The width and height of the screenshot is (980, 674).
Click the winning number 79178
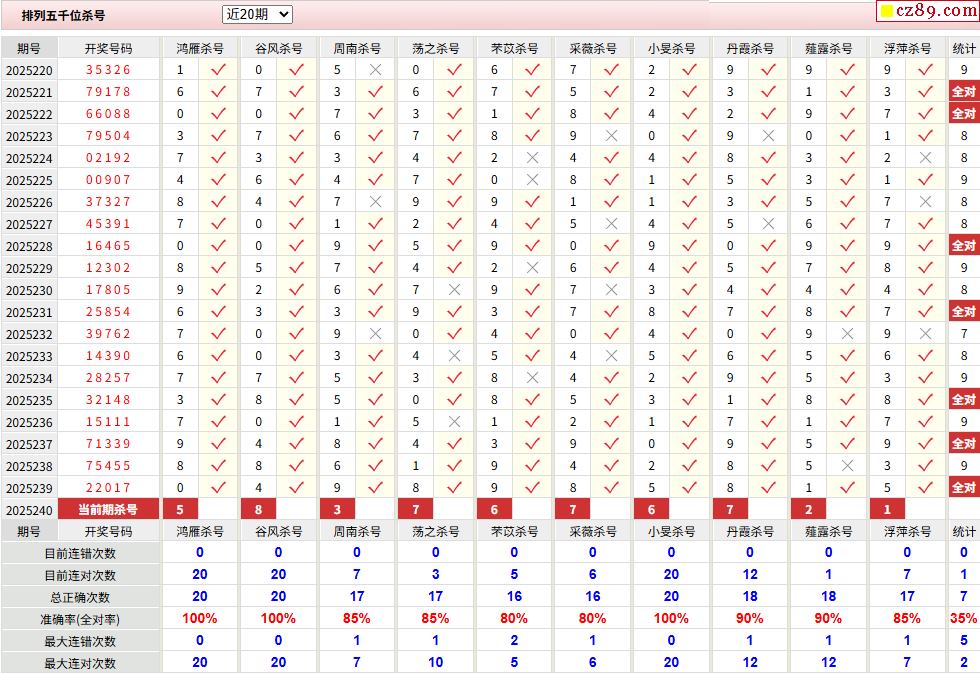click(108, 92)
